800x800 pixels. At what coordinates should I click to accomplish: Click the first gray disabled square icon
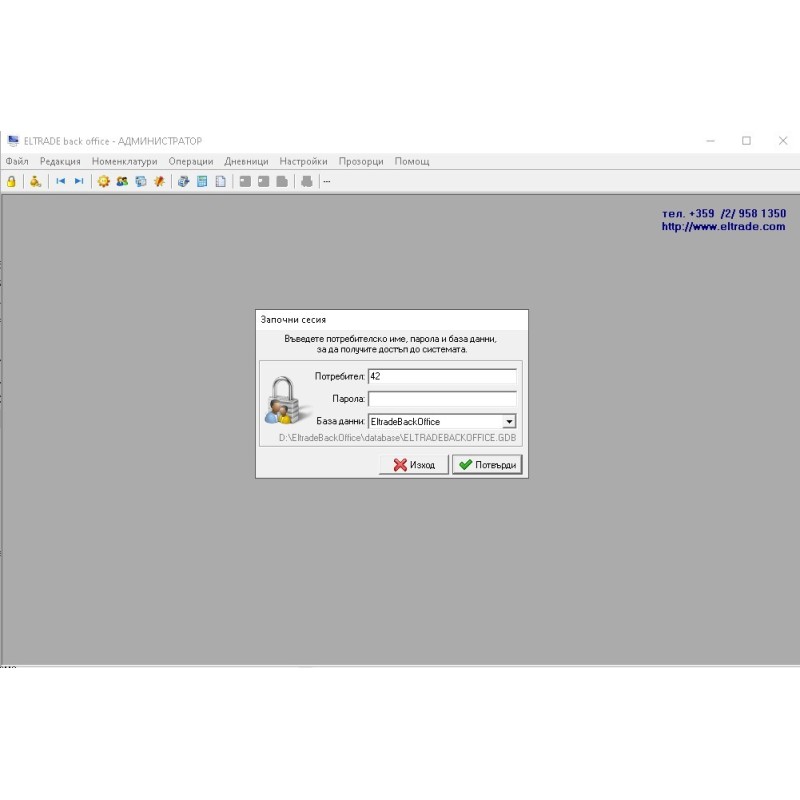point(245,181)
